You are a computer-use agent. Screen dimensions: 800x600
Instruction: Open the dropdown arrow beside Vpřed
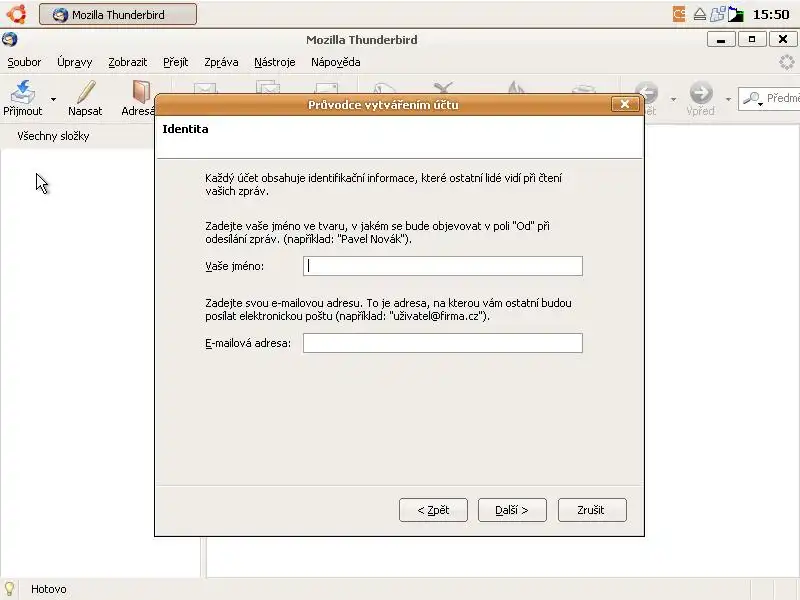[x=728, y=99]
